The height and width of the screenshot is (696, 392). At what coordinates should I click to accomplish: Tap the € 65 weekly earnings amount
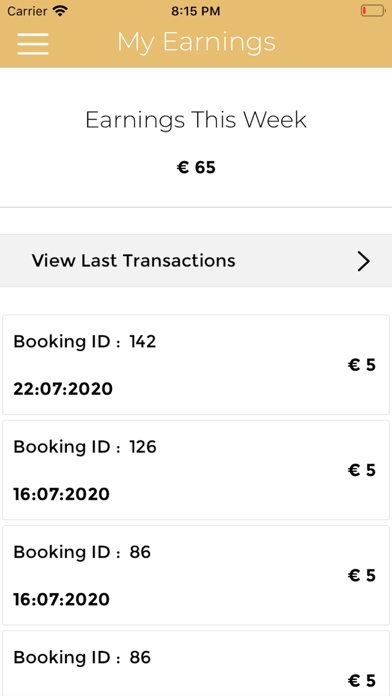click(196, 168)
